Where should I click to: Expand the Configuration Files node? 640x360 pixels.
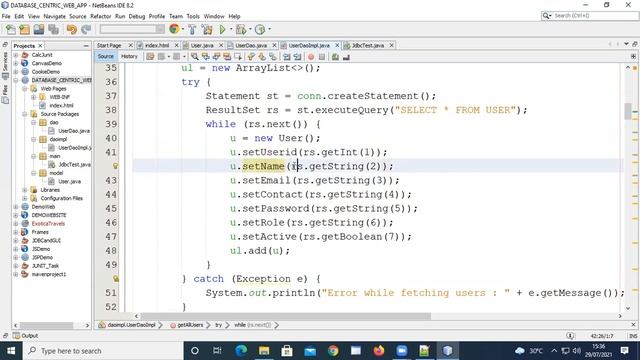tap(25, 198)
